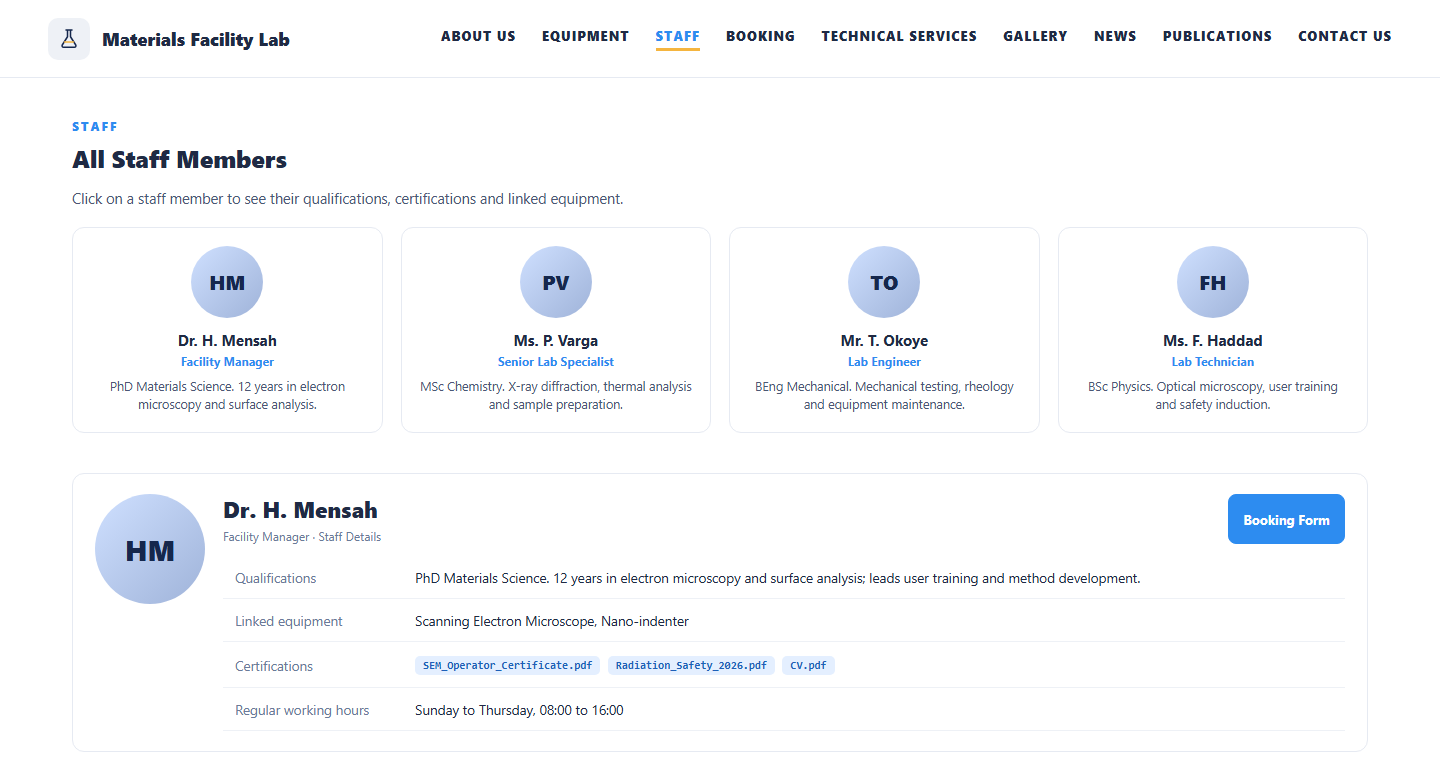Select the Mr. T. Okoye name
This screenshot has width=1440, height=760.
pos(884,341)
